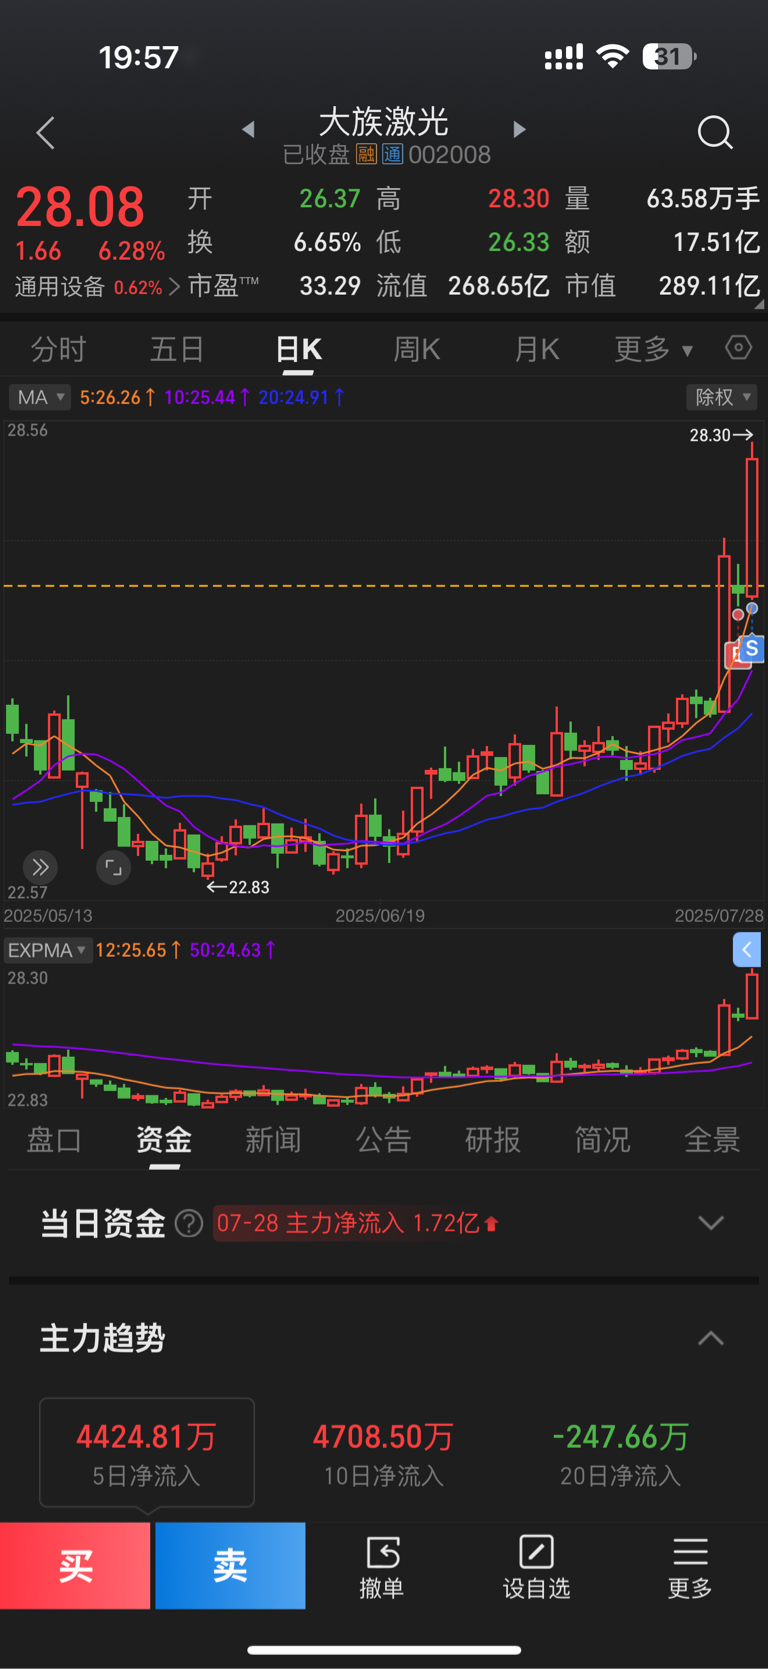The height and width of the screenshot is (1669, 768).
Task: Select the 10日净流入 value
Action: [383, 1437]
